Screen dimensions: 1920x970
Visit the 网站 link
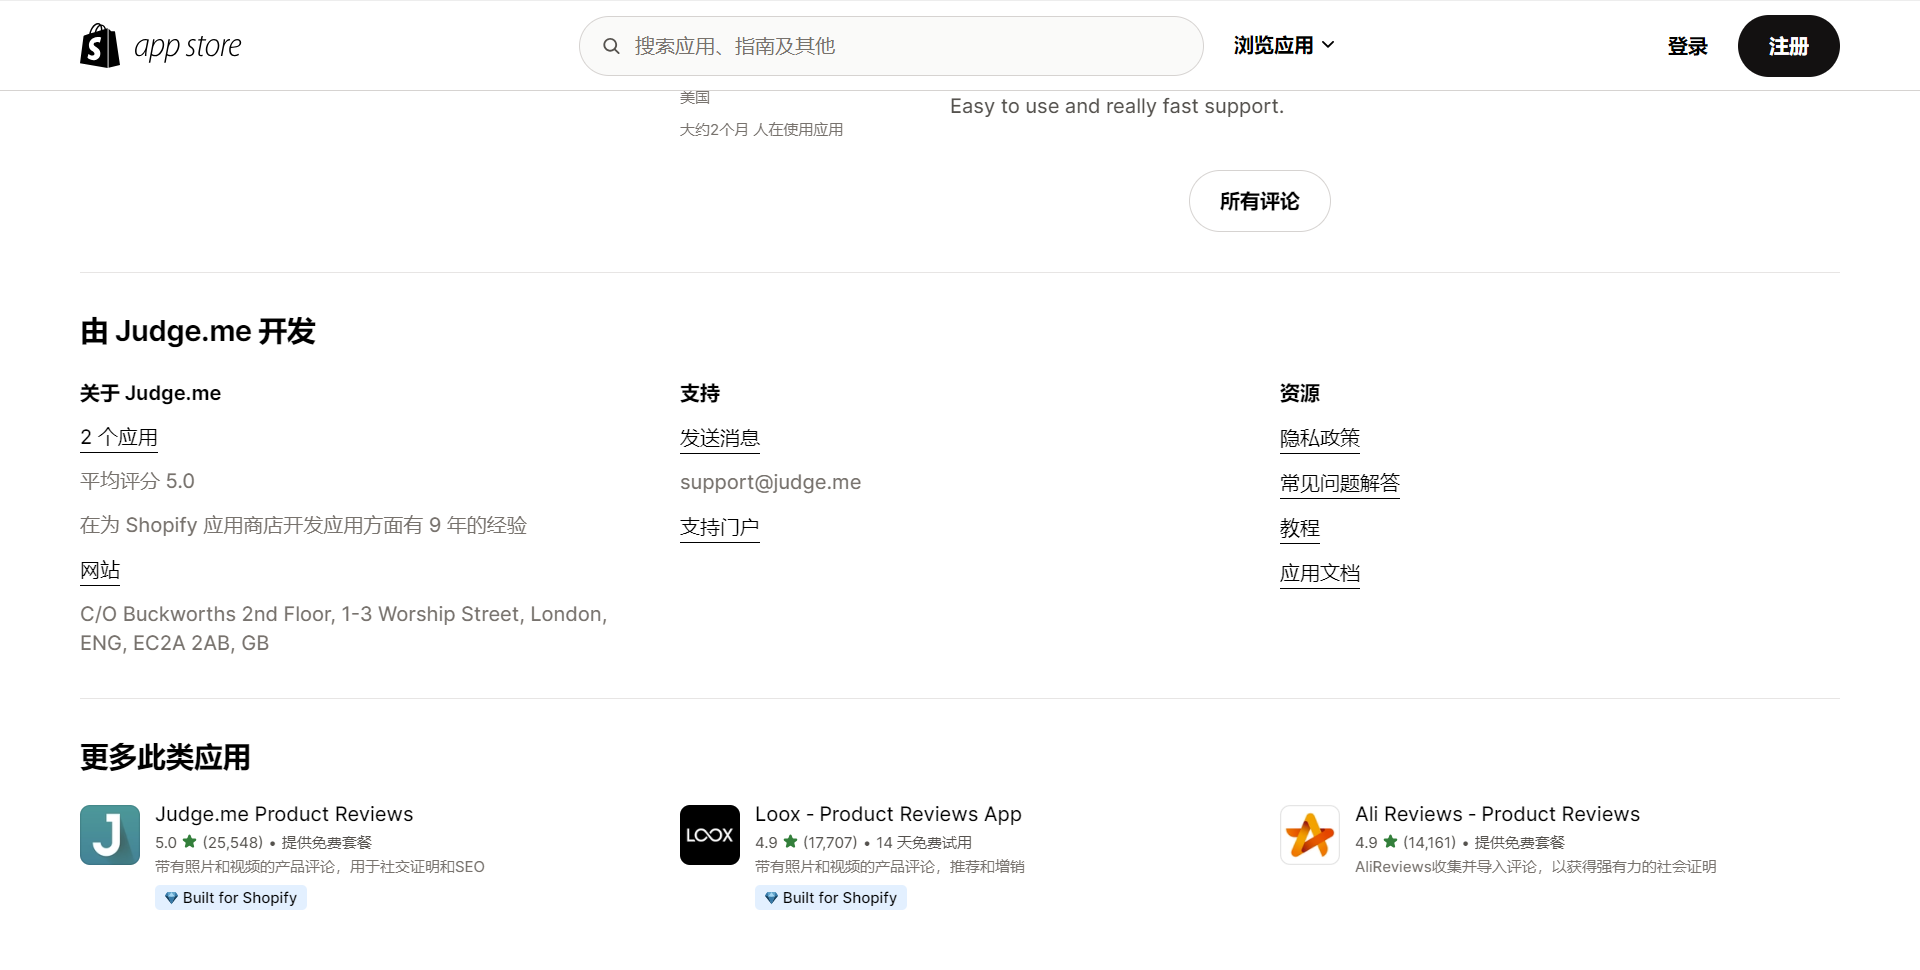tap(100, 570)
